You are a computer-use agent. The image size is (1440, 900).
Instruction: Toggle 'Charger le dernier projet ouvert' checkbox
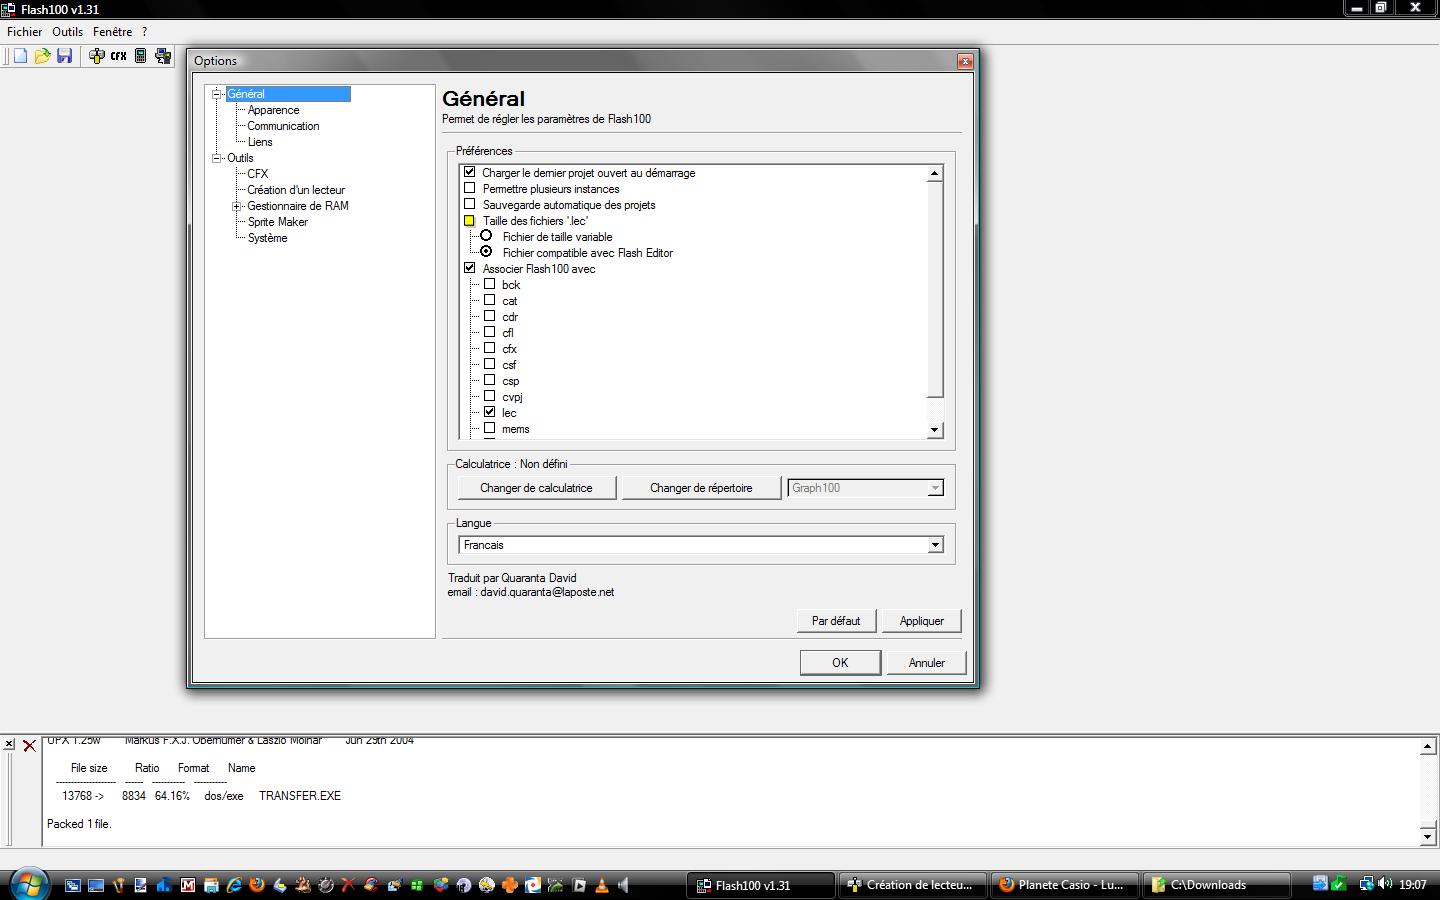[x=469, y=172]
